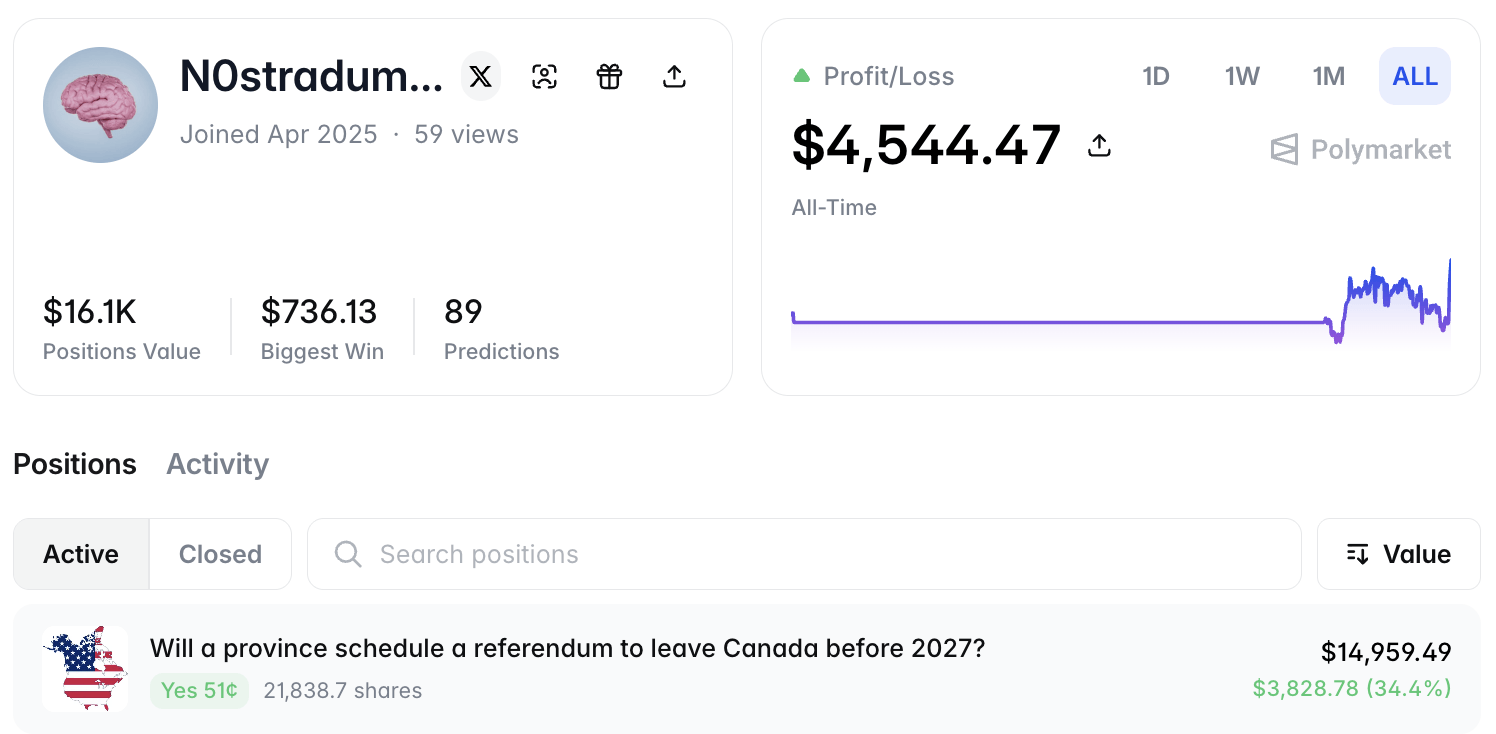Click the share icon beside the profit amount
The width and height of the screenshot is (1496, 734).
[1099, 146]
